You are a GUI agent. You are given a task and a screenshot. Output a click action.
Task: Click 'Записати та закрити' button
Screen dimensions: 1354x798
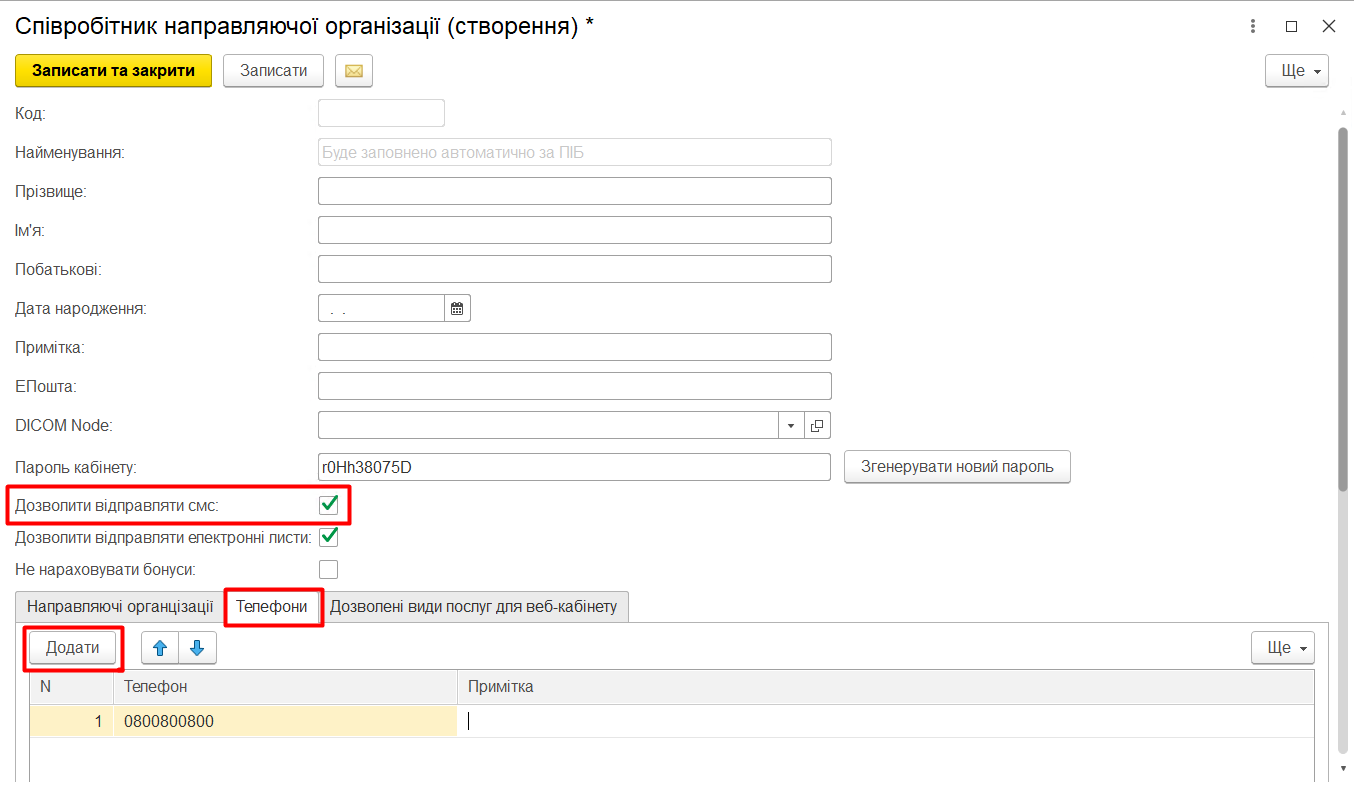tap(113, 71)
